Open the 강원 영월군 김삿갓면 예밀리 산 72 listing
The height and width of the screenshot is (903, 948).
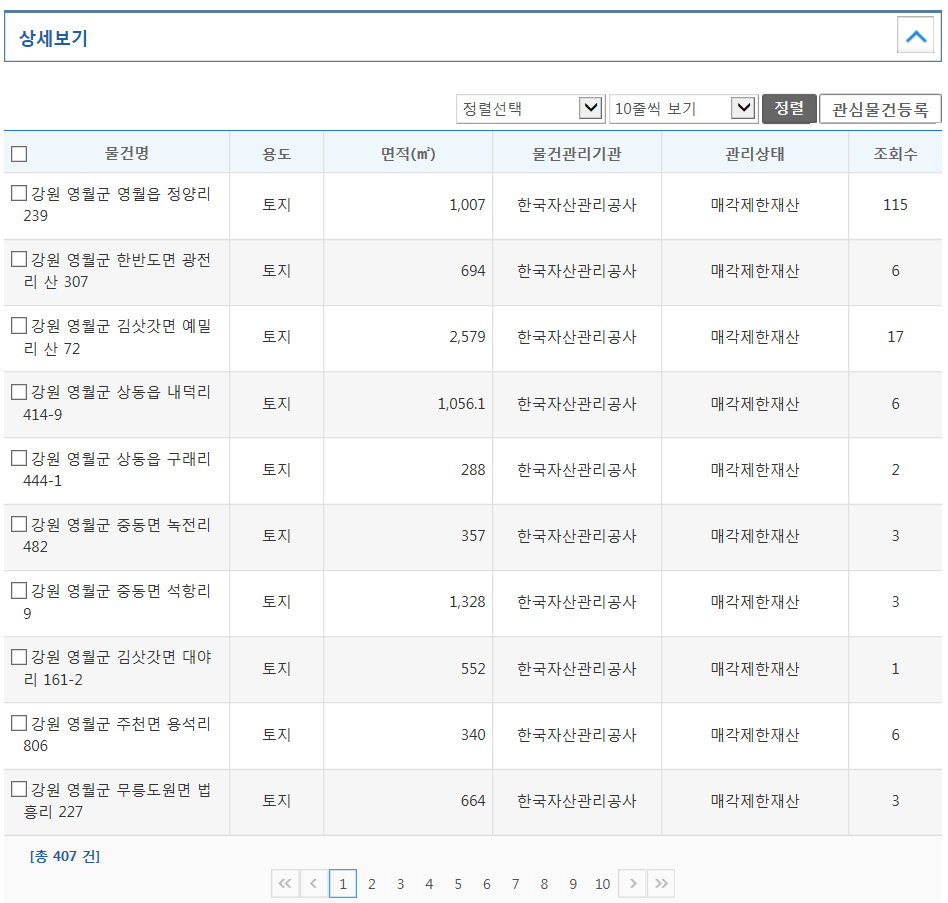117,337
